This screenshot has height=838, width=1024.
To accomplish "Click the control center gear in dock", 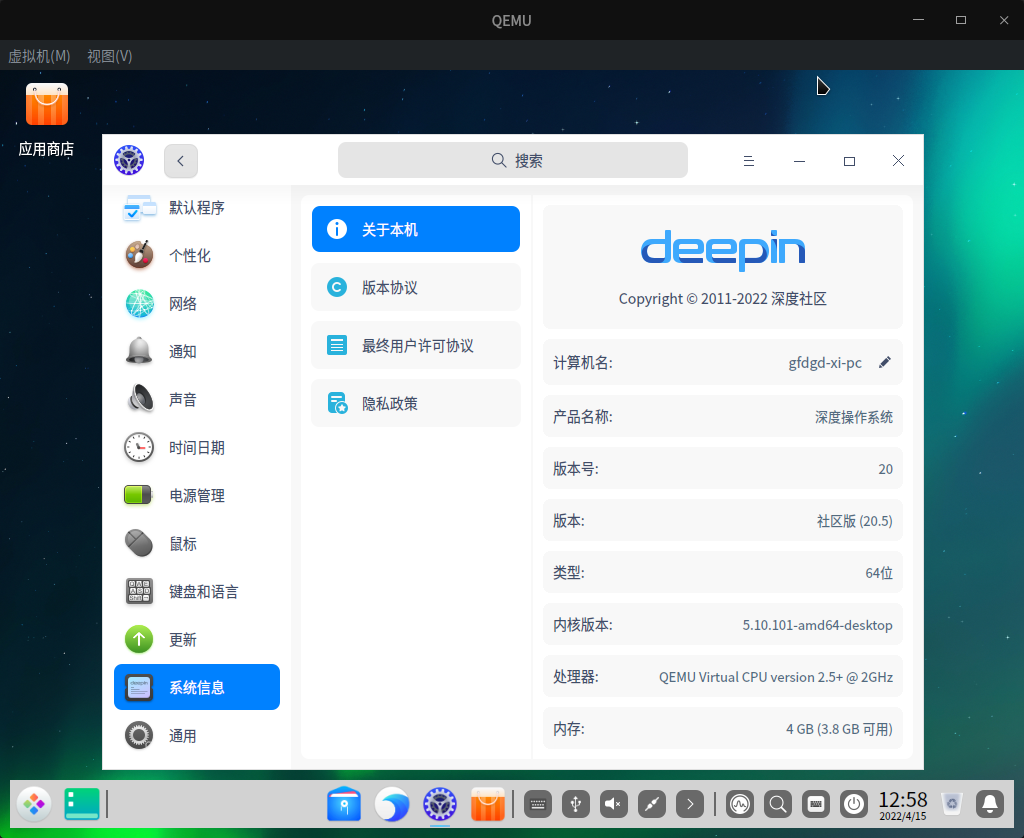I will click(440, 804).
